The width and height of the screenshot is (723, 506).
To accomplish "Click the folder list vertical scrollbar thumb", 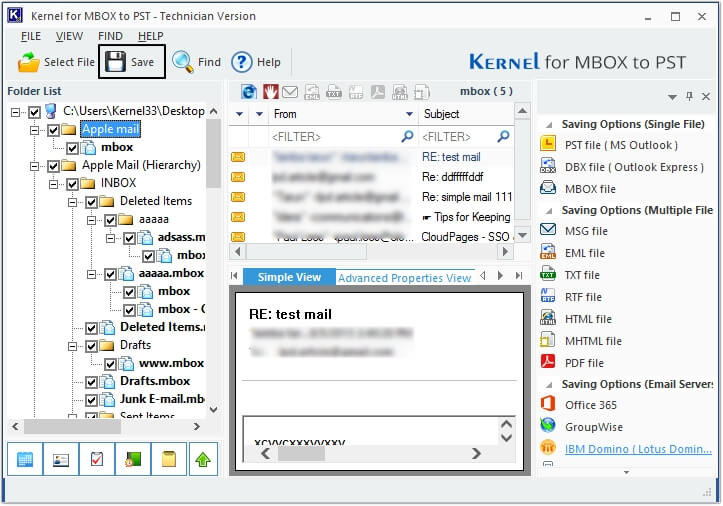I will pos(213,153).
